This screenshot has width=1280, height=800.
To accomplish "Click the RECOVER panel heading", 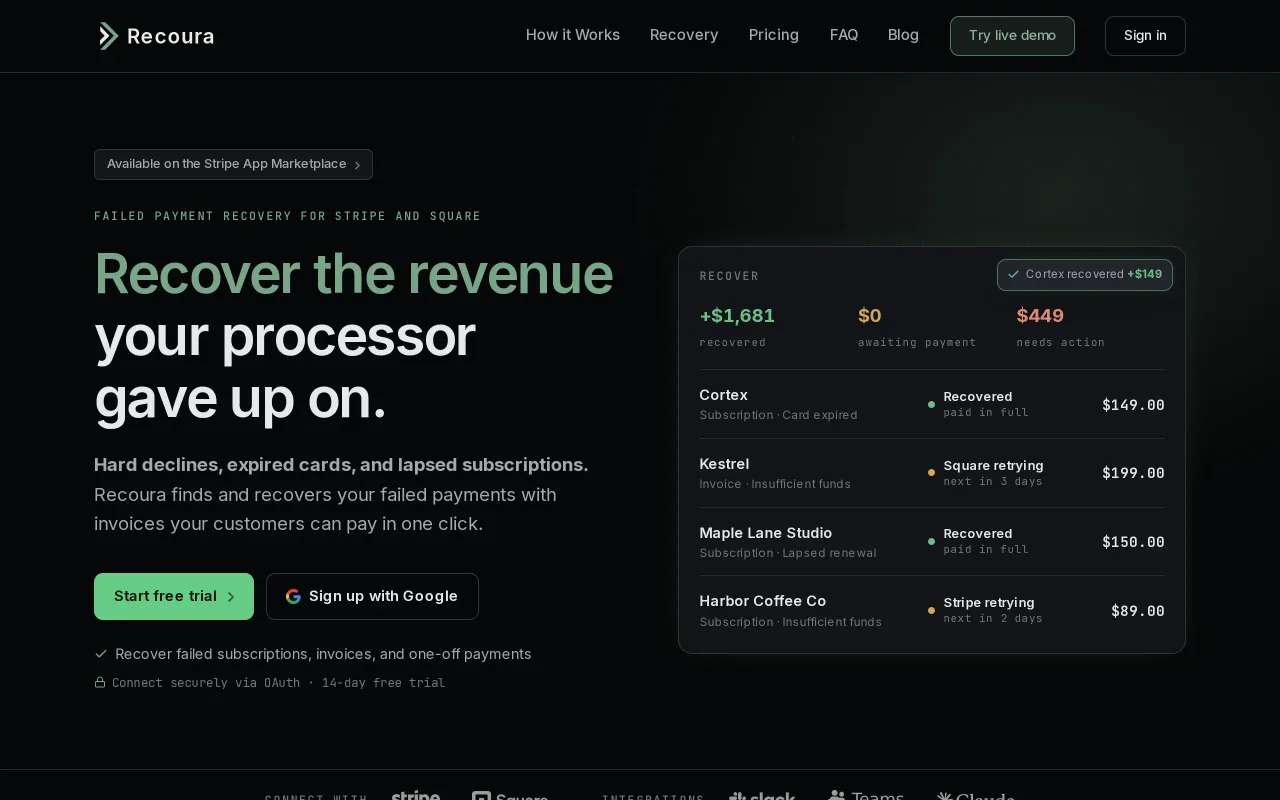I will [x=729, y=276].
